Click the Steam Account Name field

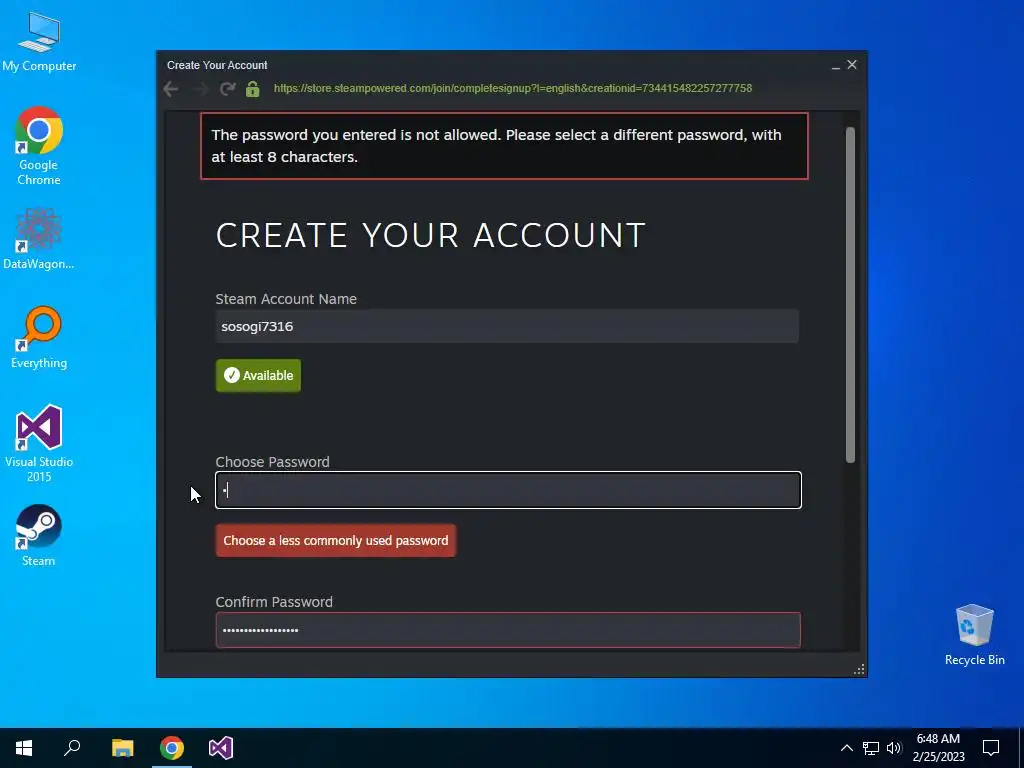click(x=507, y=326)
